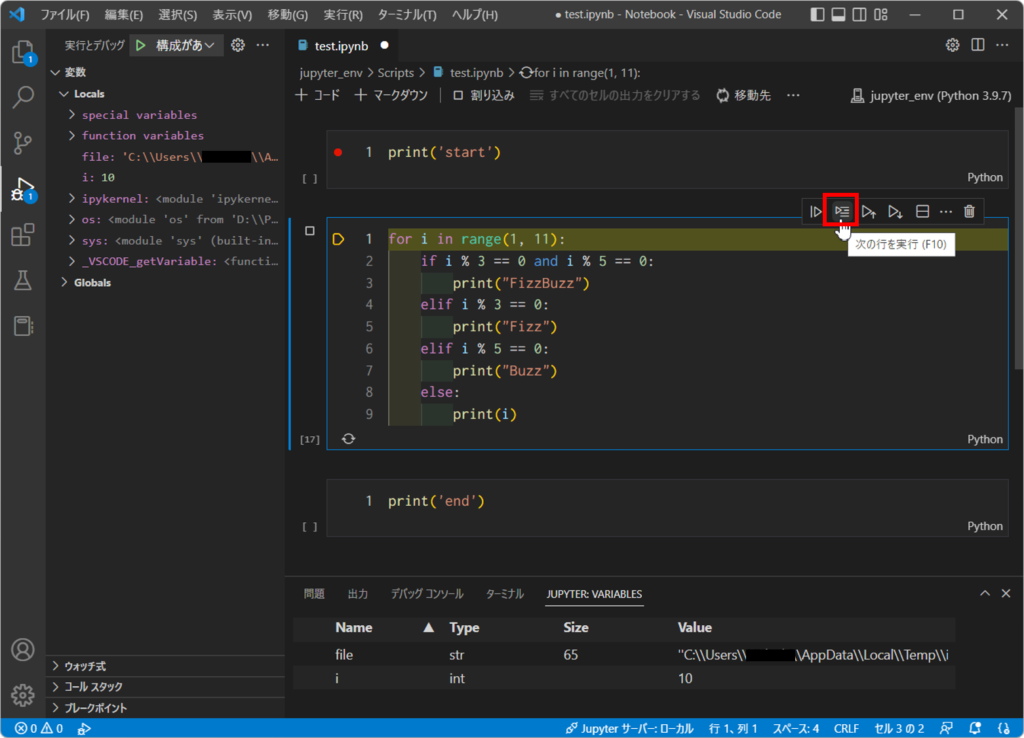The height and width of the screenshot is (738, 1024).
Task: Click the debug continue icon in cell toolbar
Action: pos(816,212)
